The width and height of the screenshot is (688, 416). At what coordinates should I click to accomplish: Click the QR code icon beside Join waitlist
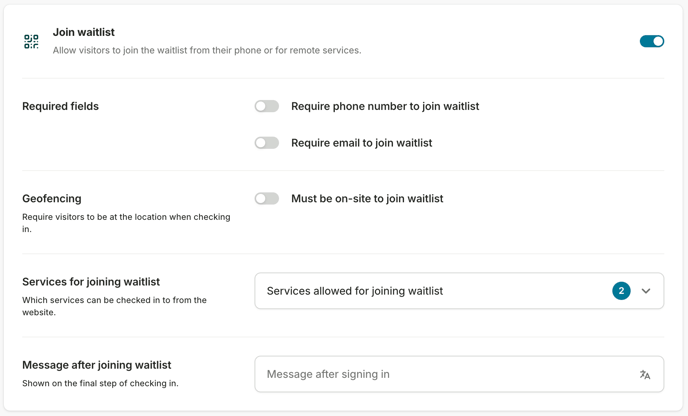pos(31,41)
